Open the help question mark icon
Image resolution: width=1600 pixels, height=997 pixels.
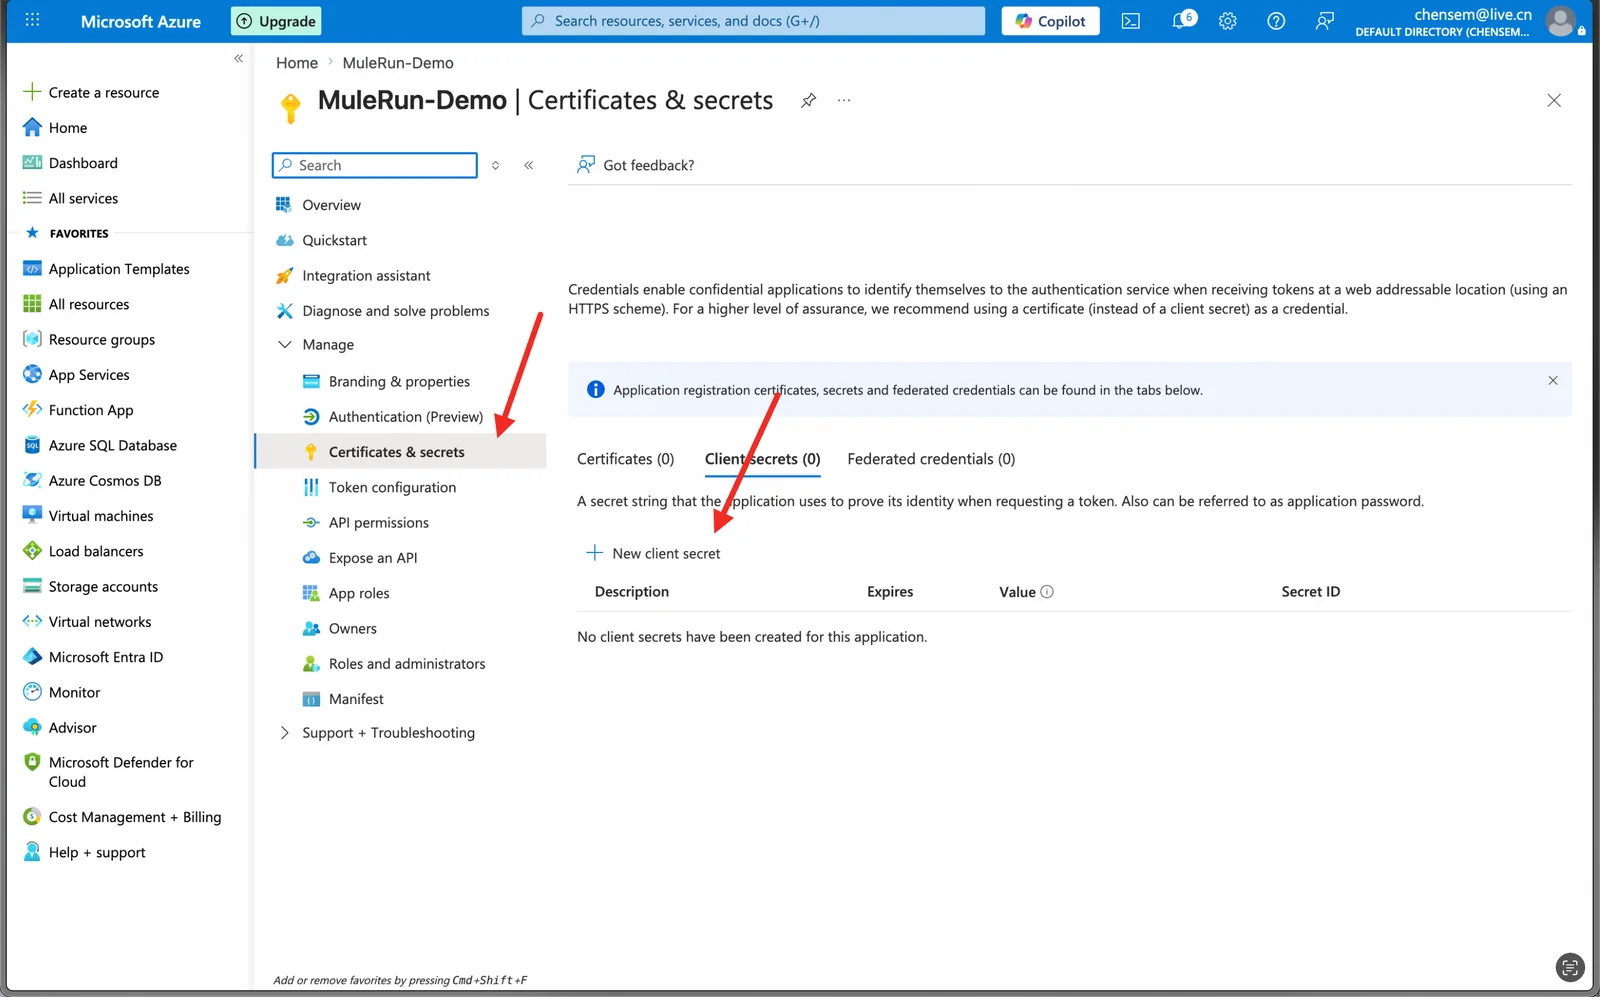point(1276,21)
